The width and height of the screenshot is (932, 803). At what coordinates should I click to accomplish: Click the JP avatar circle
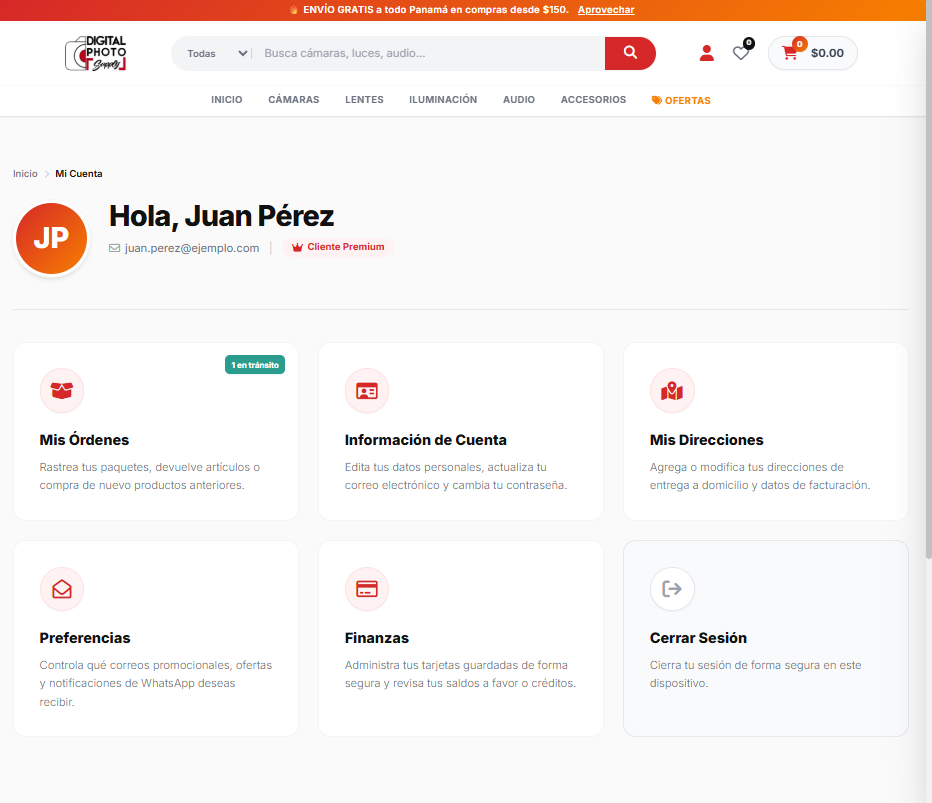pos(52,238)
